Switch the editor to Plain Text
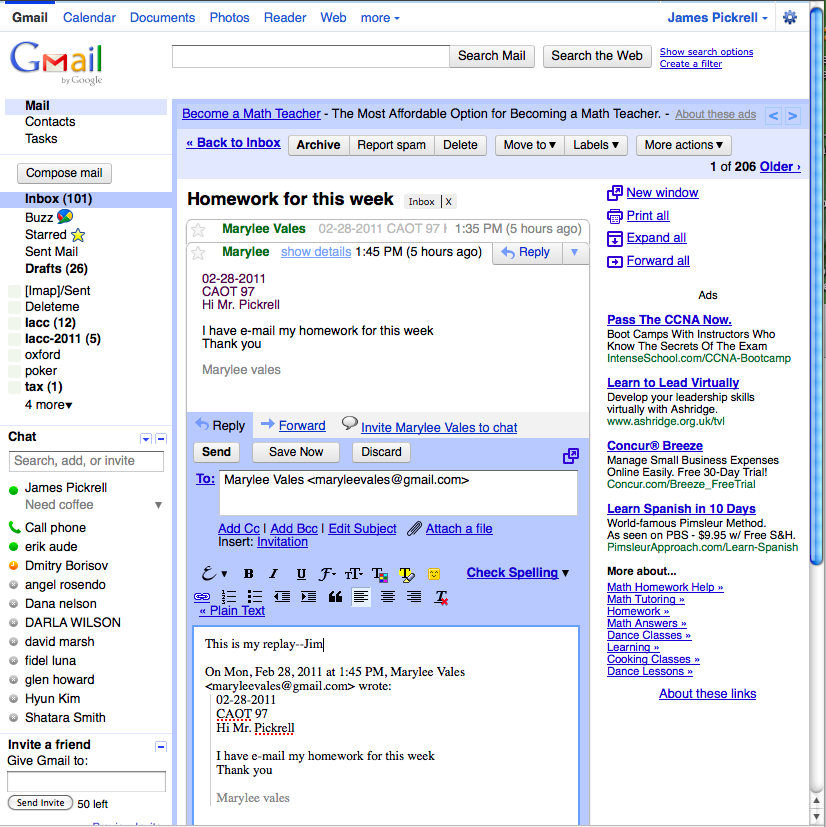Screen dimensions: 826x827 pyautogui.click(x=232, y=611)
